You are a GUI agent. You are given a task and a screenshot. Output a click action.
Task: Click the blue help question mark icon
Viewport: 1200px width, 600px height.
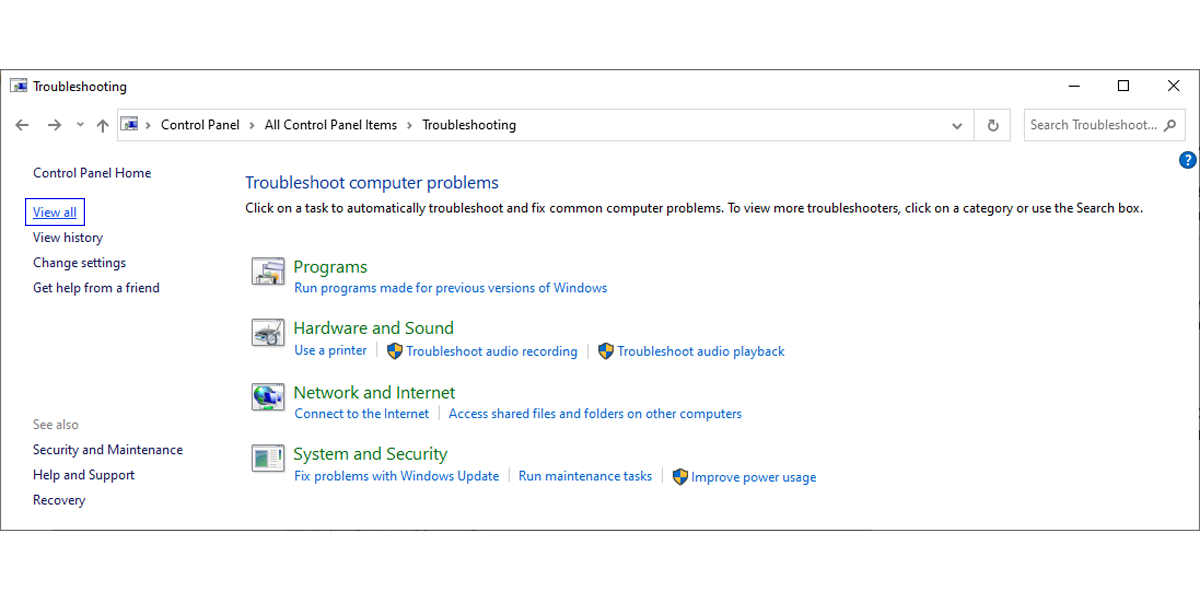(1187, 159)
